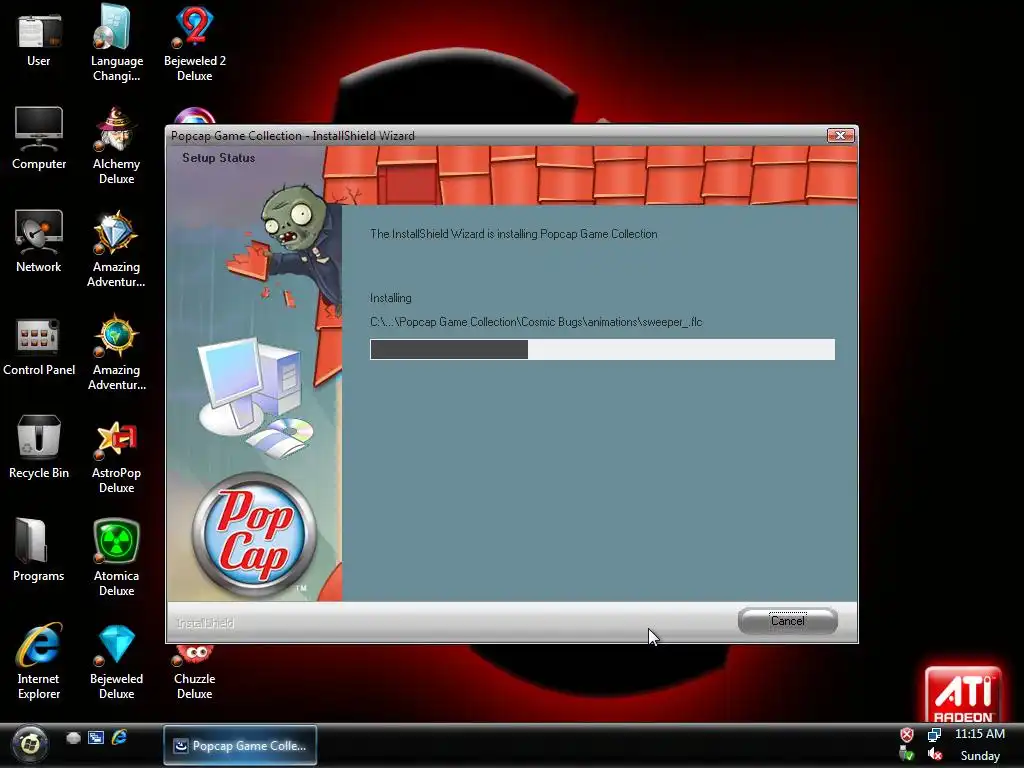Launch AstroPop Deluxe from the desktop
Image resolution: width=1024 pixels, height=768 pixels.
pos(116,455)
